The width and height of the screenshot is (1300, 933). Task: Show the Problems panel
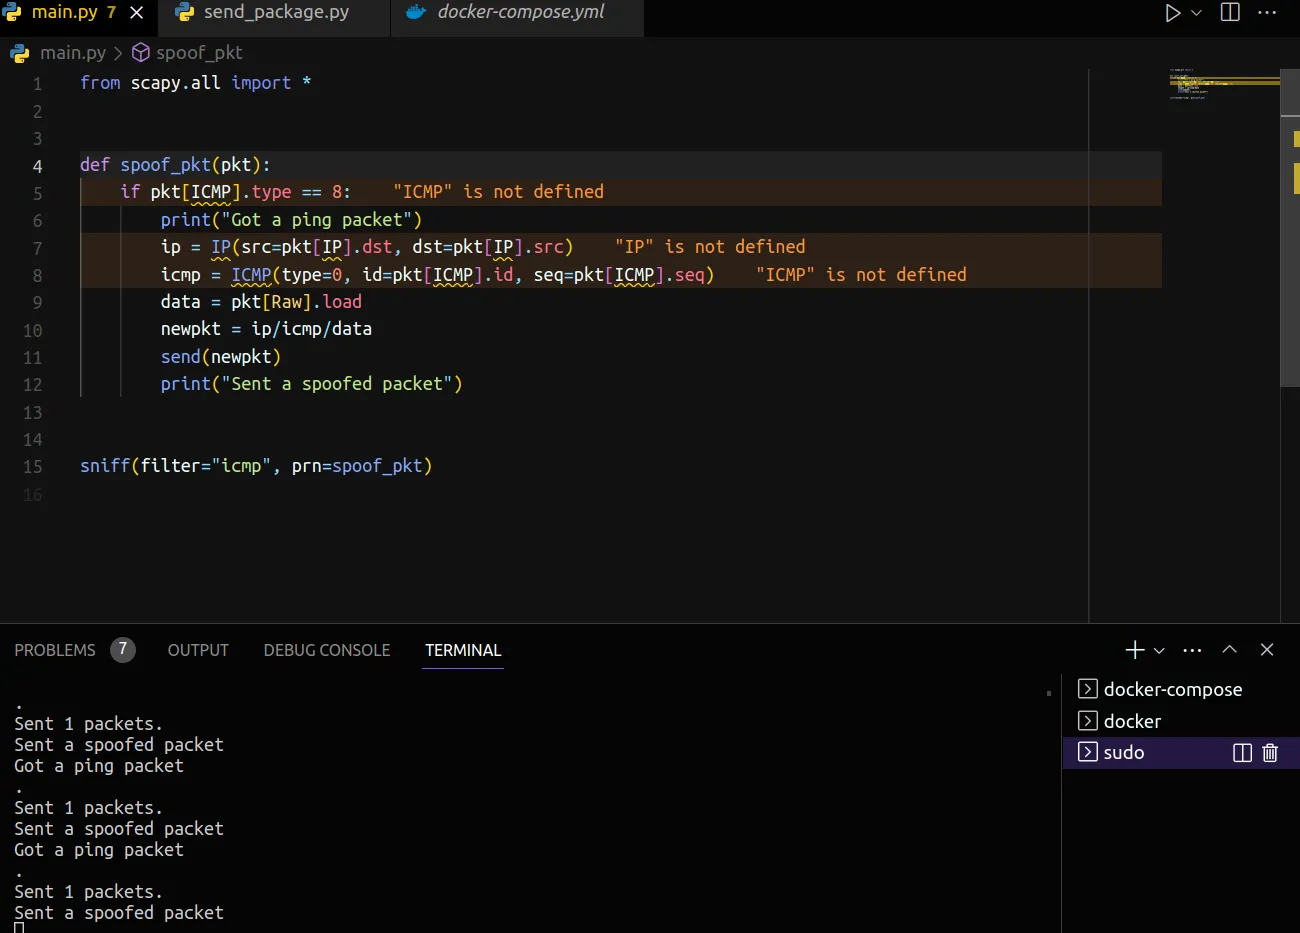tap(55, 650)
